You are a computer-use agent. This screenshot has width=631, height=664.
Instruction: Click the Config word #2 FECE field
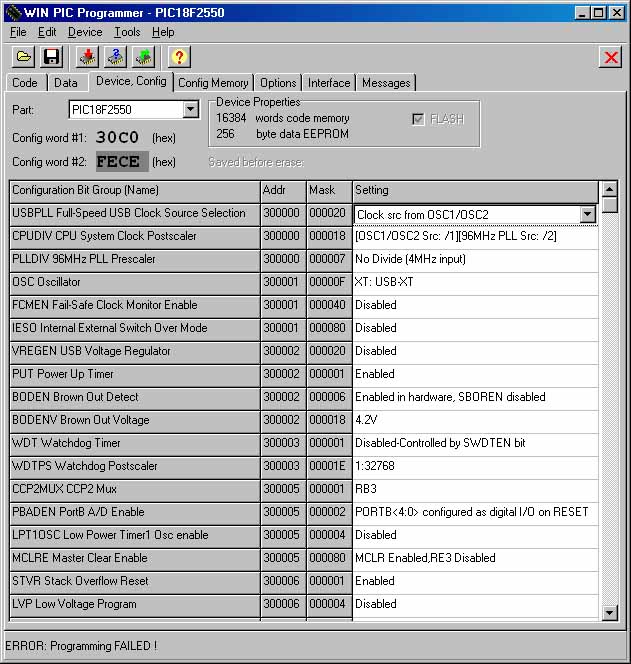(x=121, y=162)
